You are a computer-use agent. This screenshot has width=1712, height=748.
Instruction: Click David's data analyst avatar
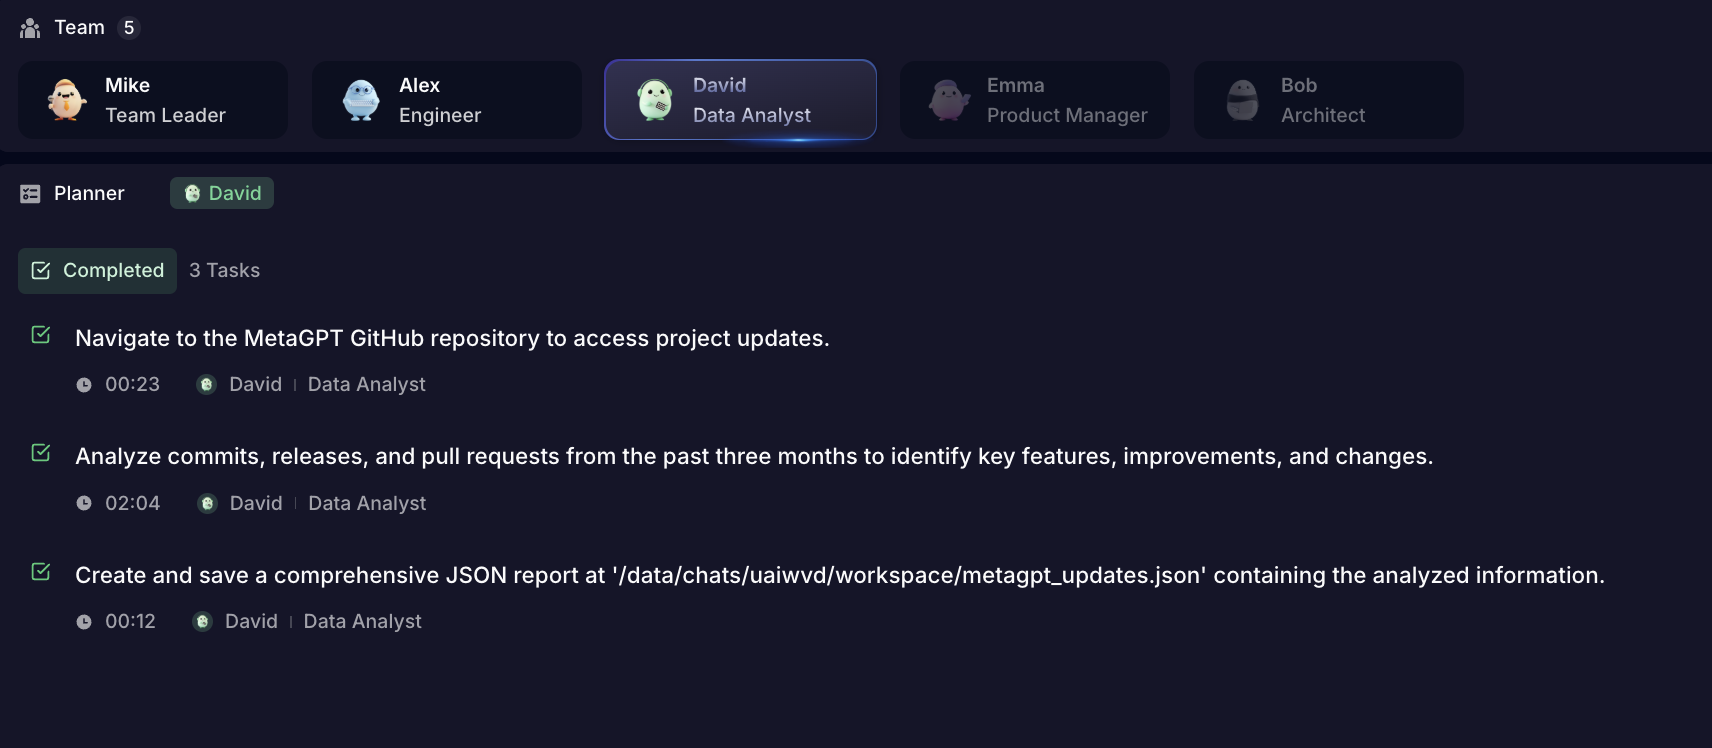click(x=655, y=100)
